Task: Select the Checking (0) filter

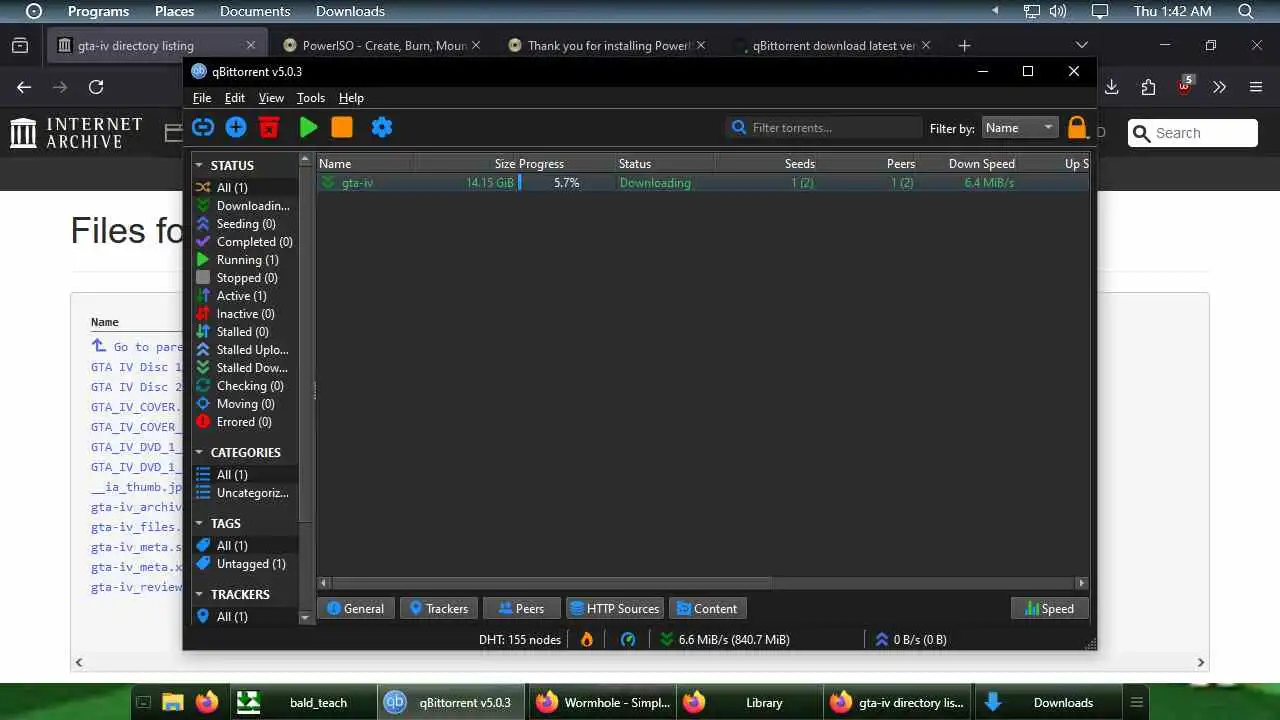Action: (x=244, y=386)
